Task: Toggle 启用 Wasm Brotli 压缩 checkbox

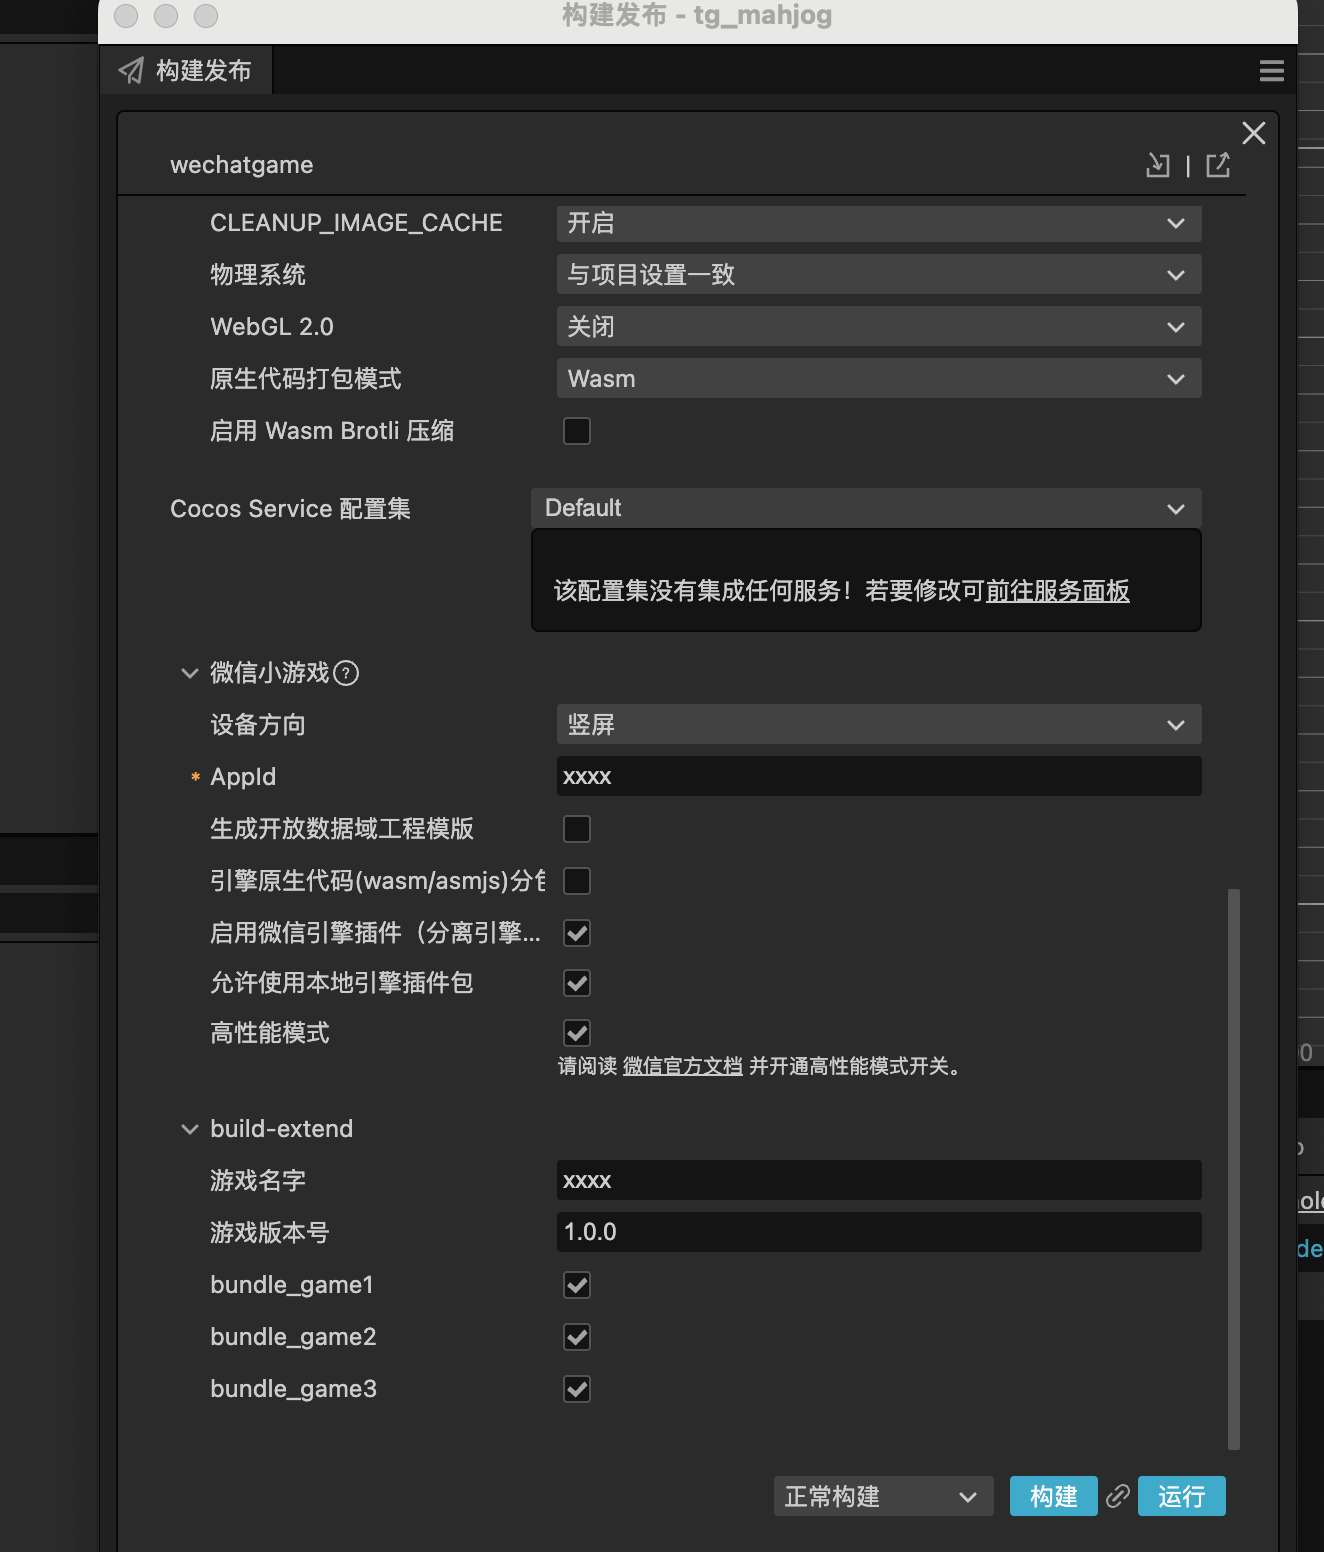Action: click(577, 431)
